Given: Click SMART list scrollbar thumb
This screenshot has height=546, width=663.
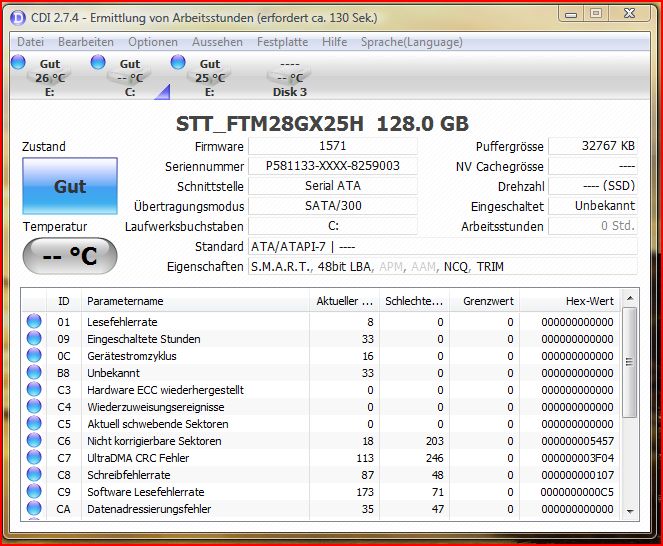Looking at the screenshot, I should tap(630, 362).
